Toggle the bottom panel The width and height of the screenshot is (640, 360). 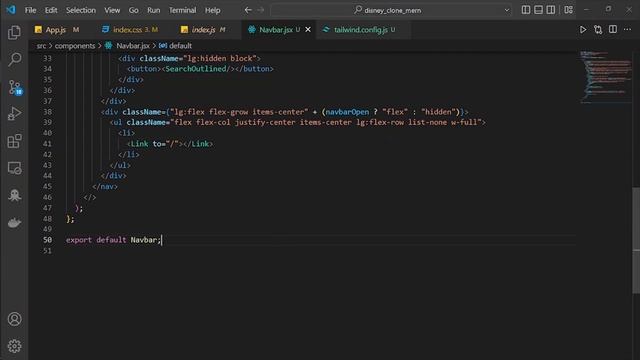(x=538, y=10)
